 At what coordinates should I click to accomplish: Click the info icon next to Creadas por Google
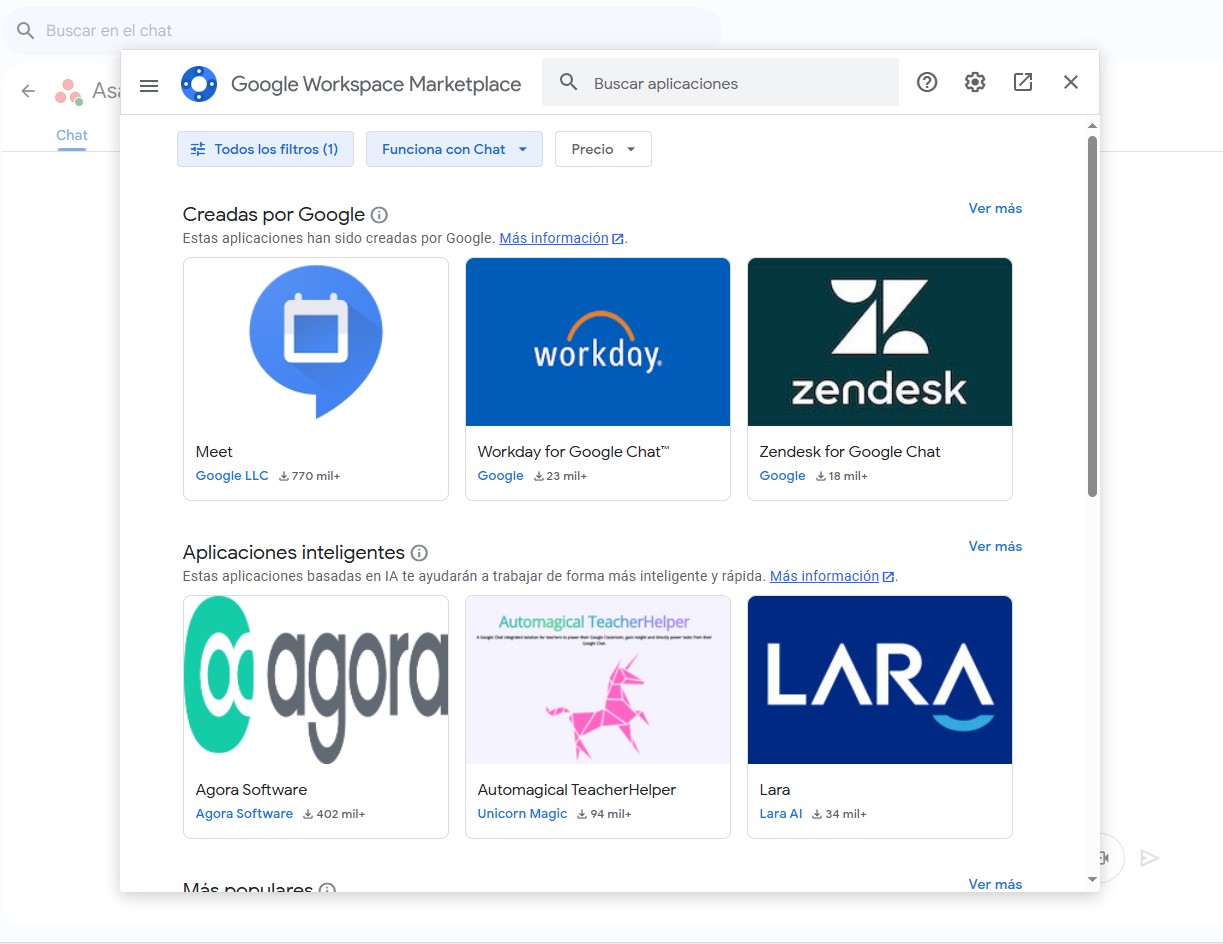(x=379, y=215)
